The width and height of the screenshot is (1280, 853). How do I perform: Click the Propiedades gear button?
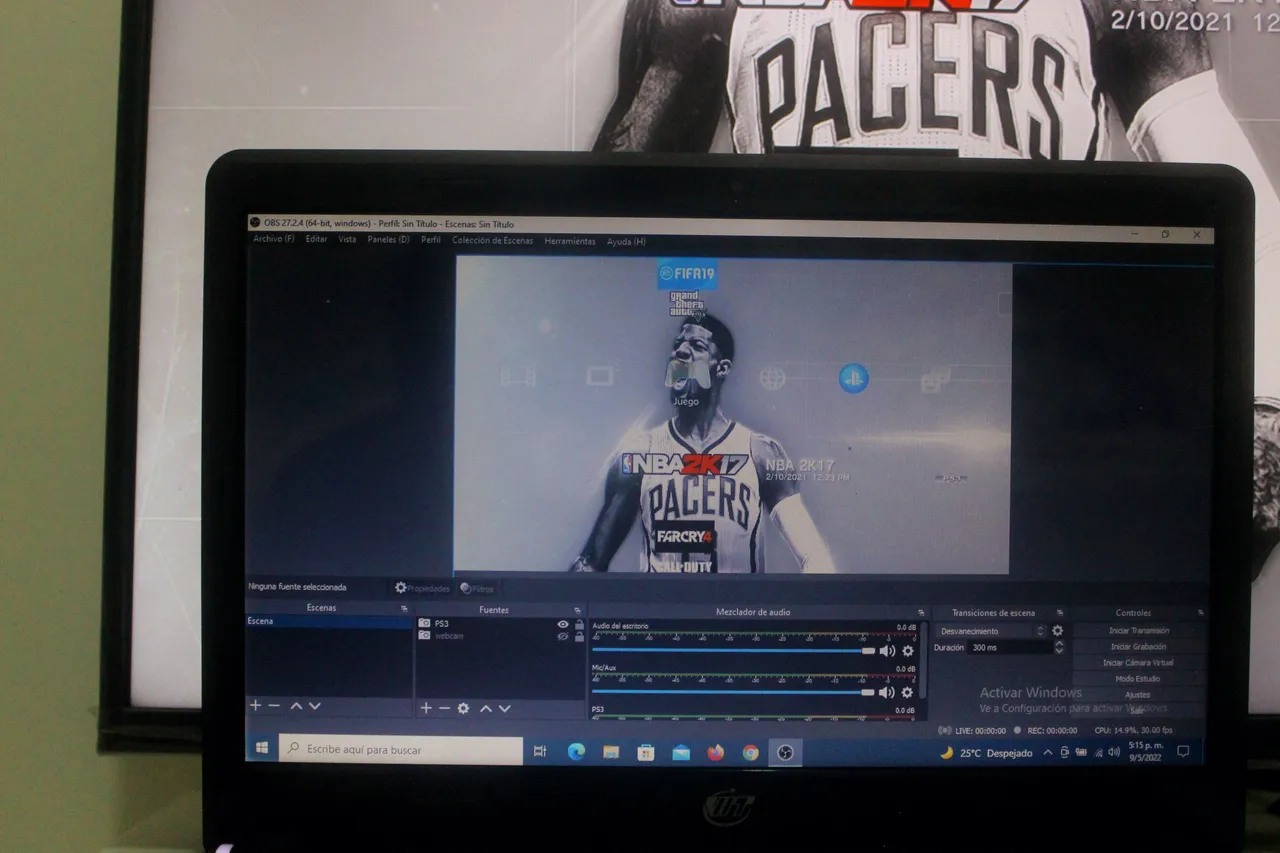(x=422, y=588)
